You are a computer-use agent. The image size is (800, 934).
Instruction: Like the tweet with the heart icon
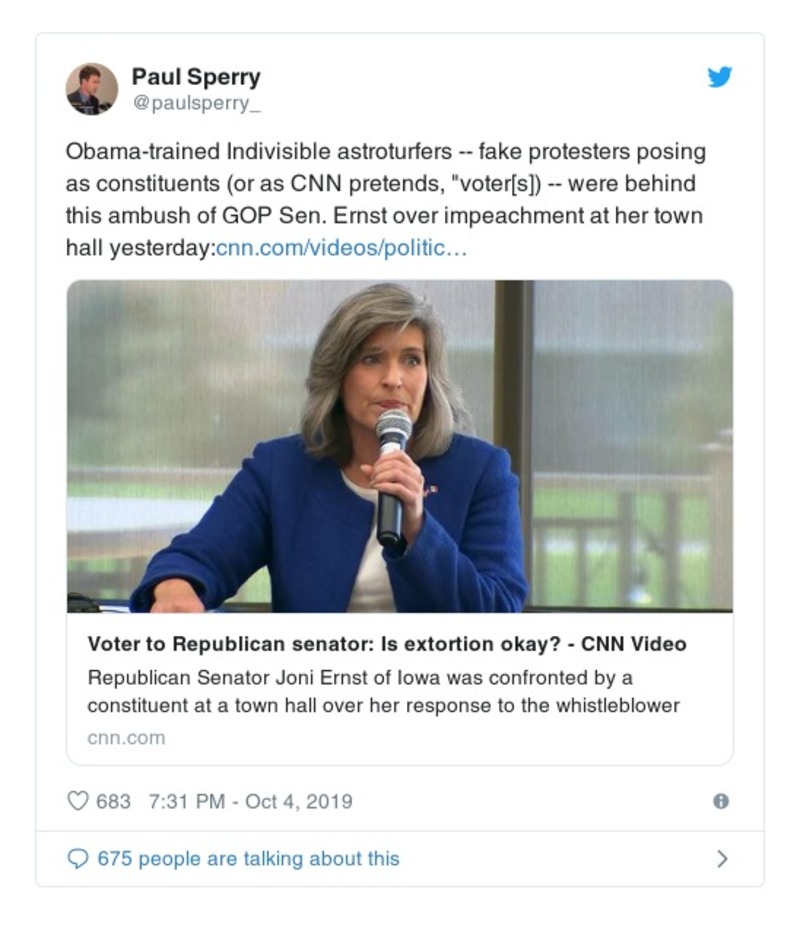pyautogui.click(x=78, y=801)
